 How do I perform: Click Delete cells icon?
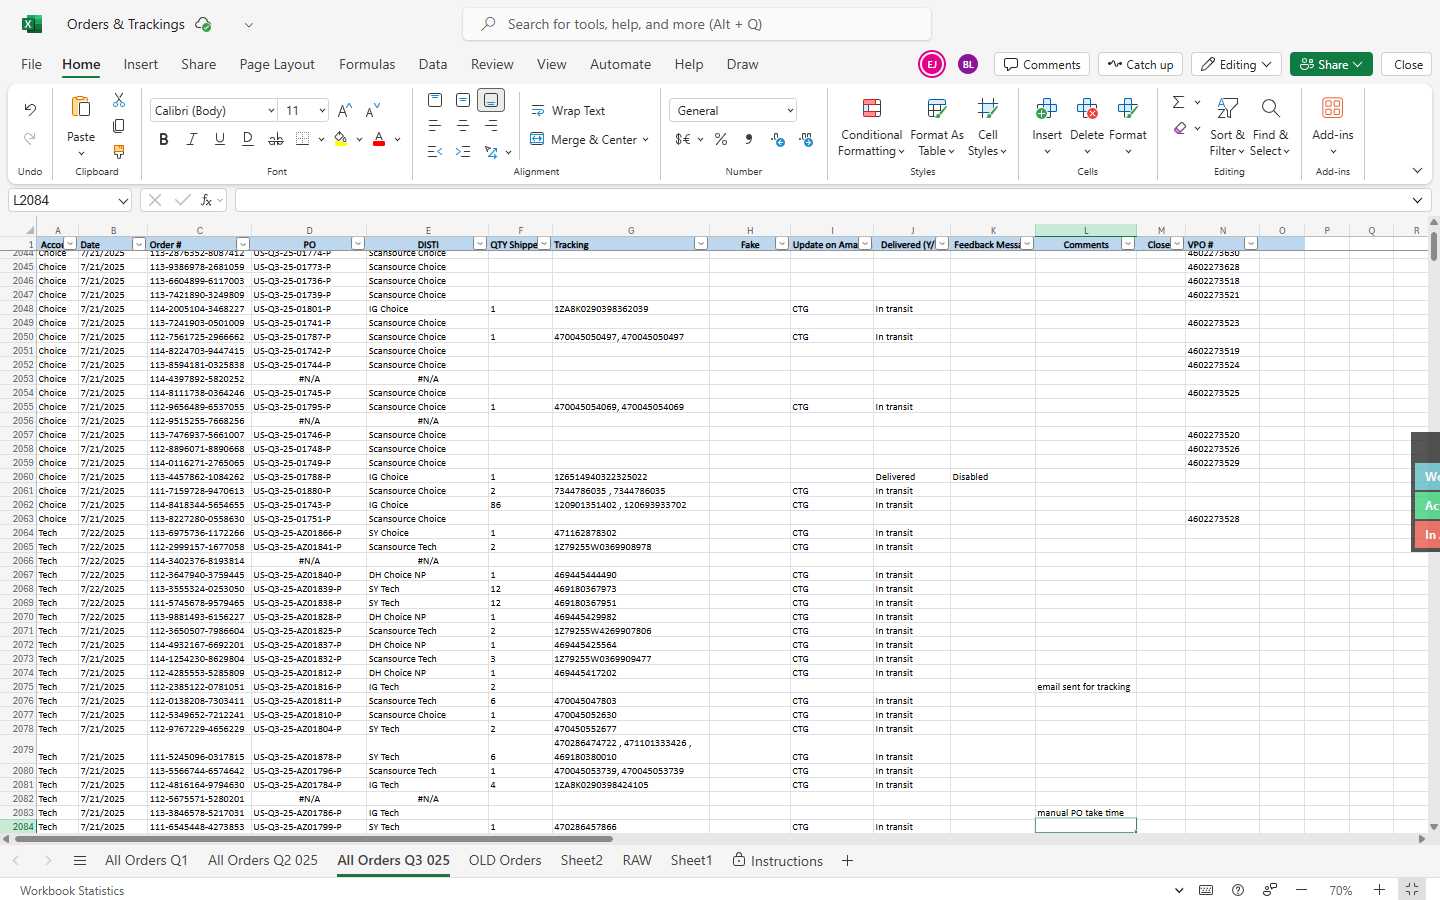(x=1087, y=108)
